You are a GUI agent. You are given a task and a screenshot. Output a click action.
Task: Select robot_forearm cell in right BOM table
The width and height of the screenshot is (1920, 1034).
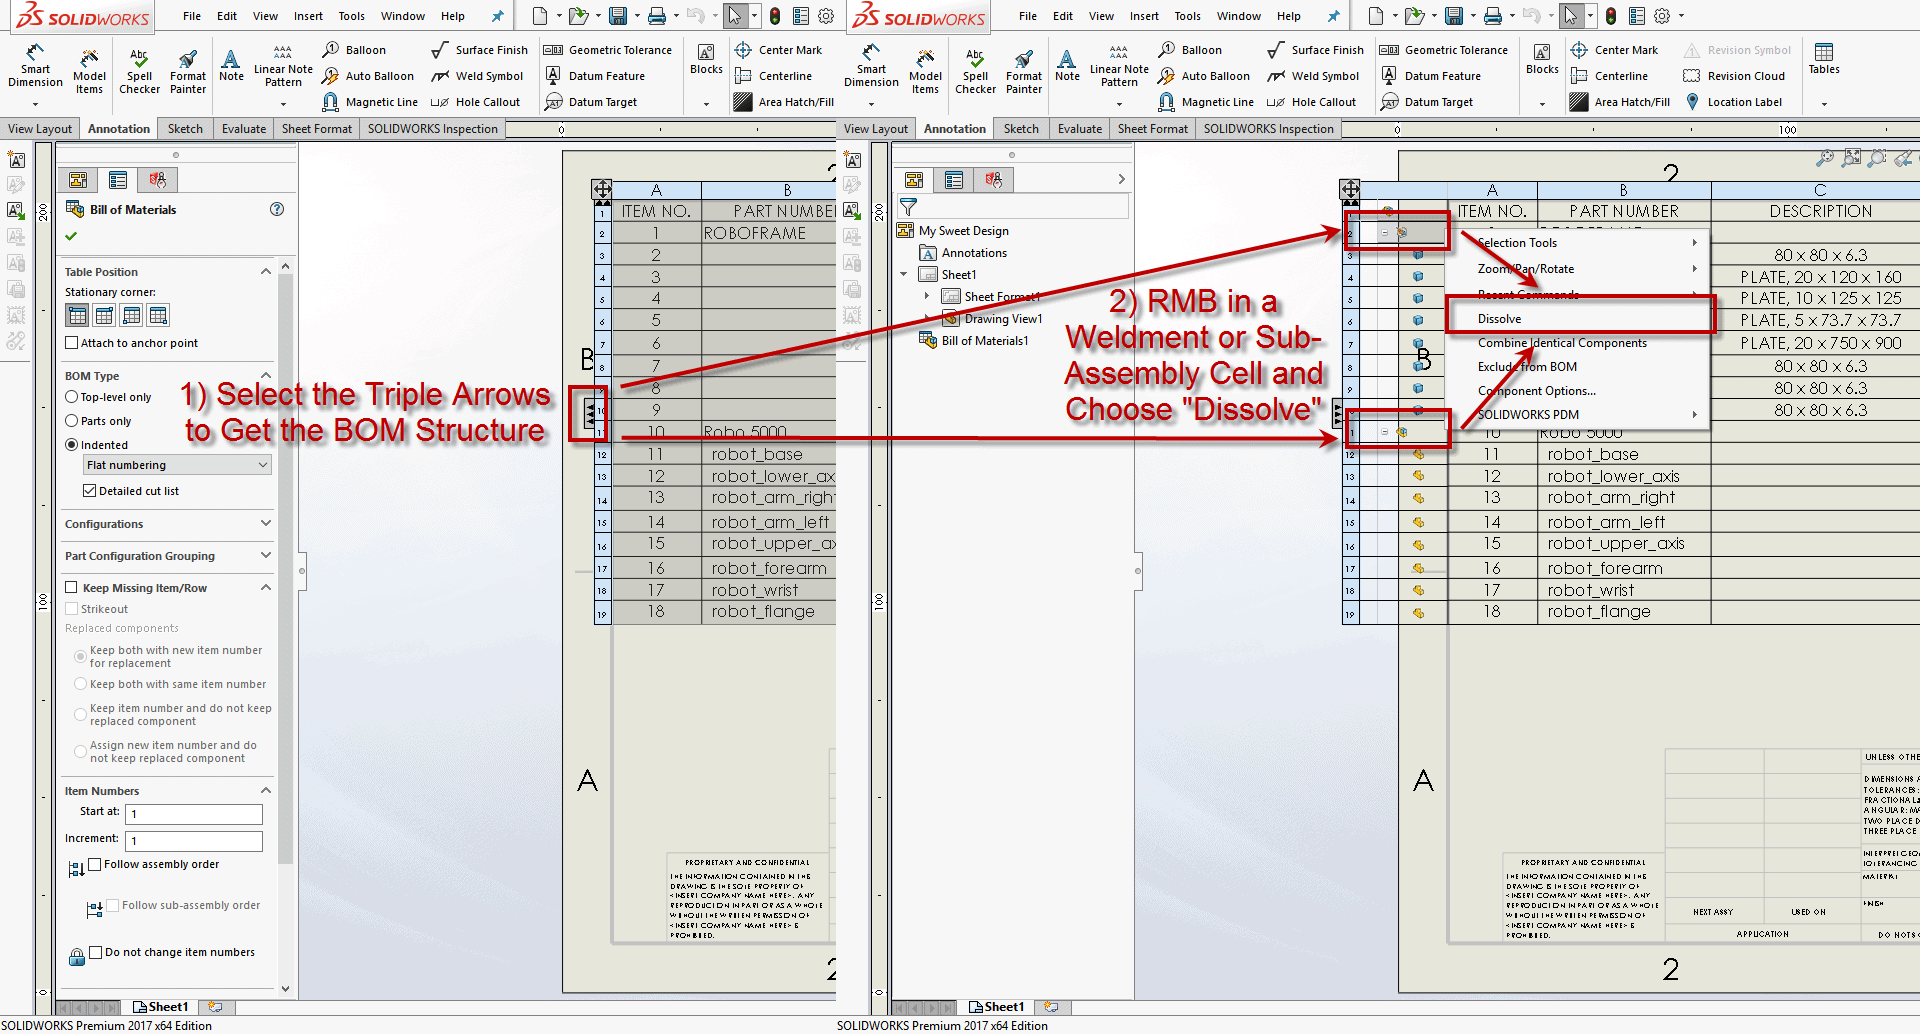click(1624, 568)
